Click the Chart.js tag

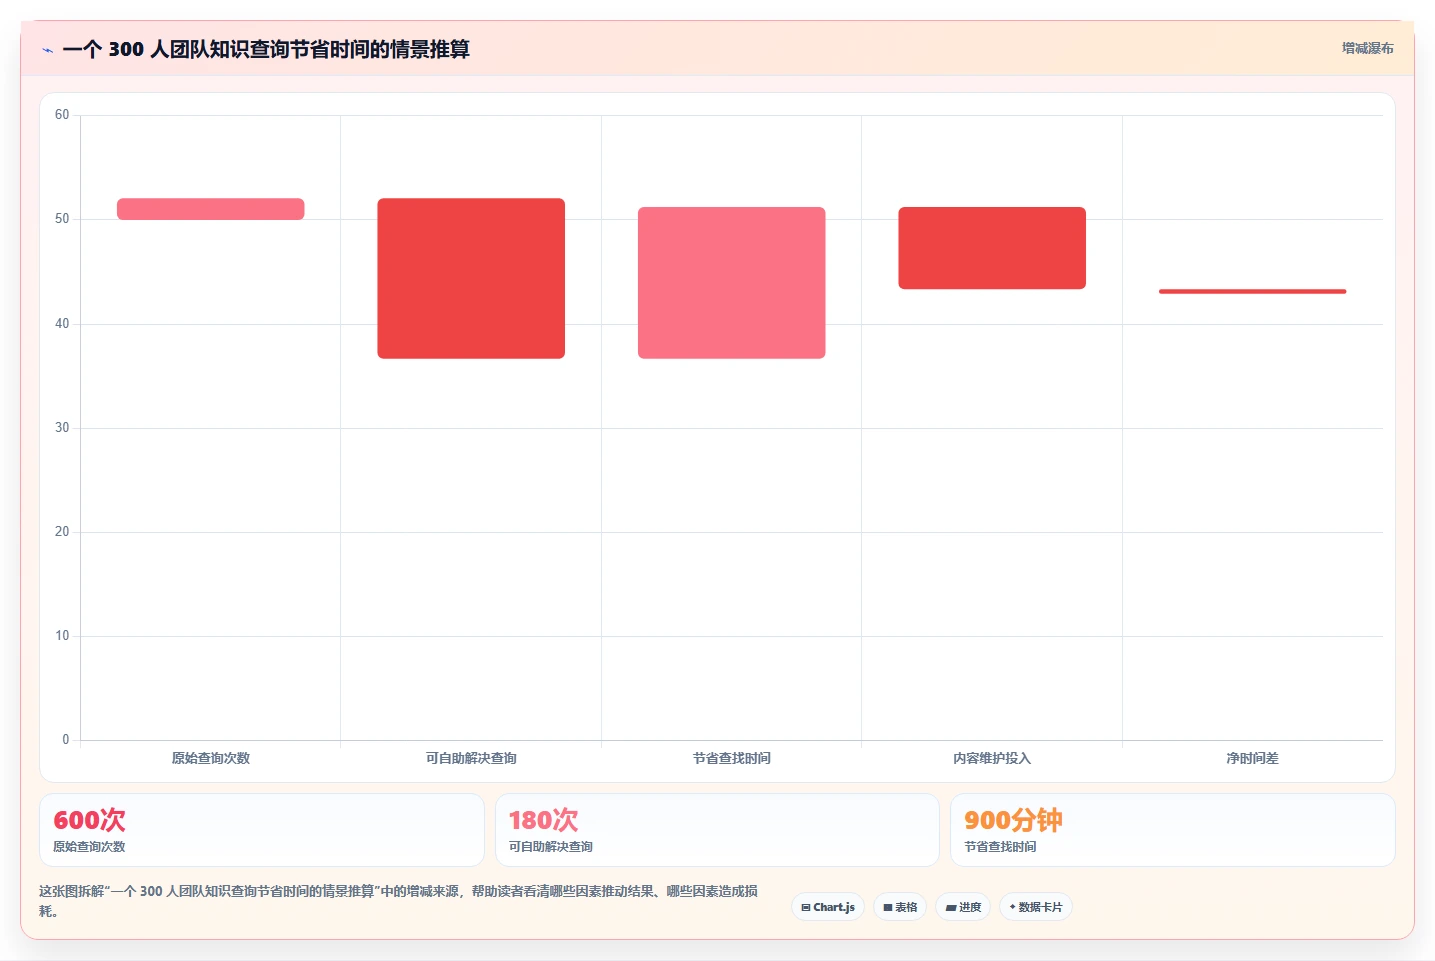tap(828, 907)
